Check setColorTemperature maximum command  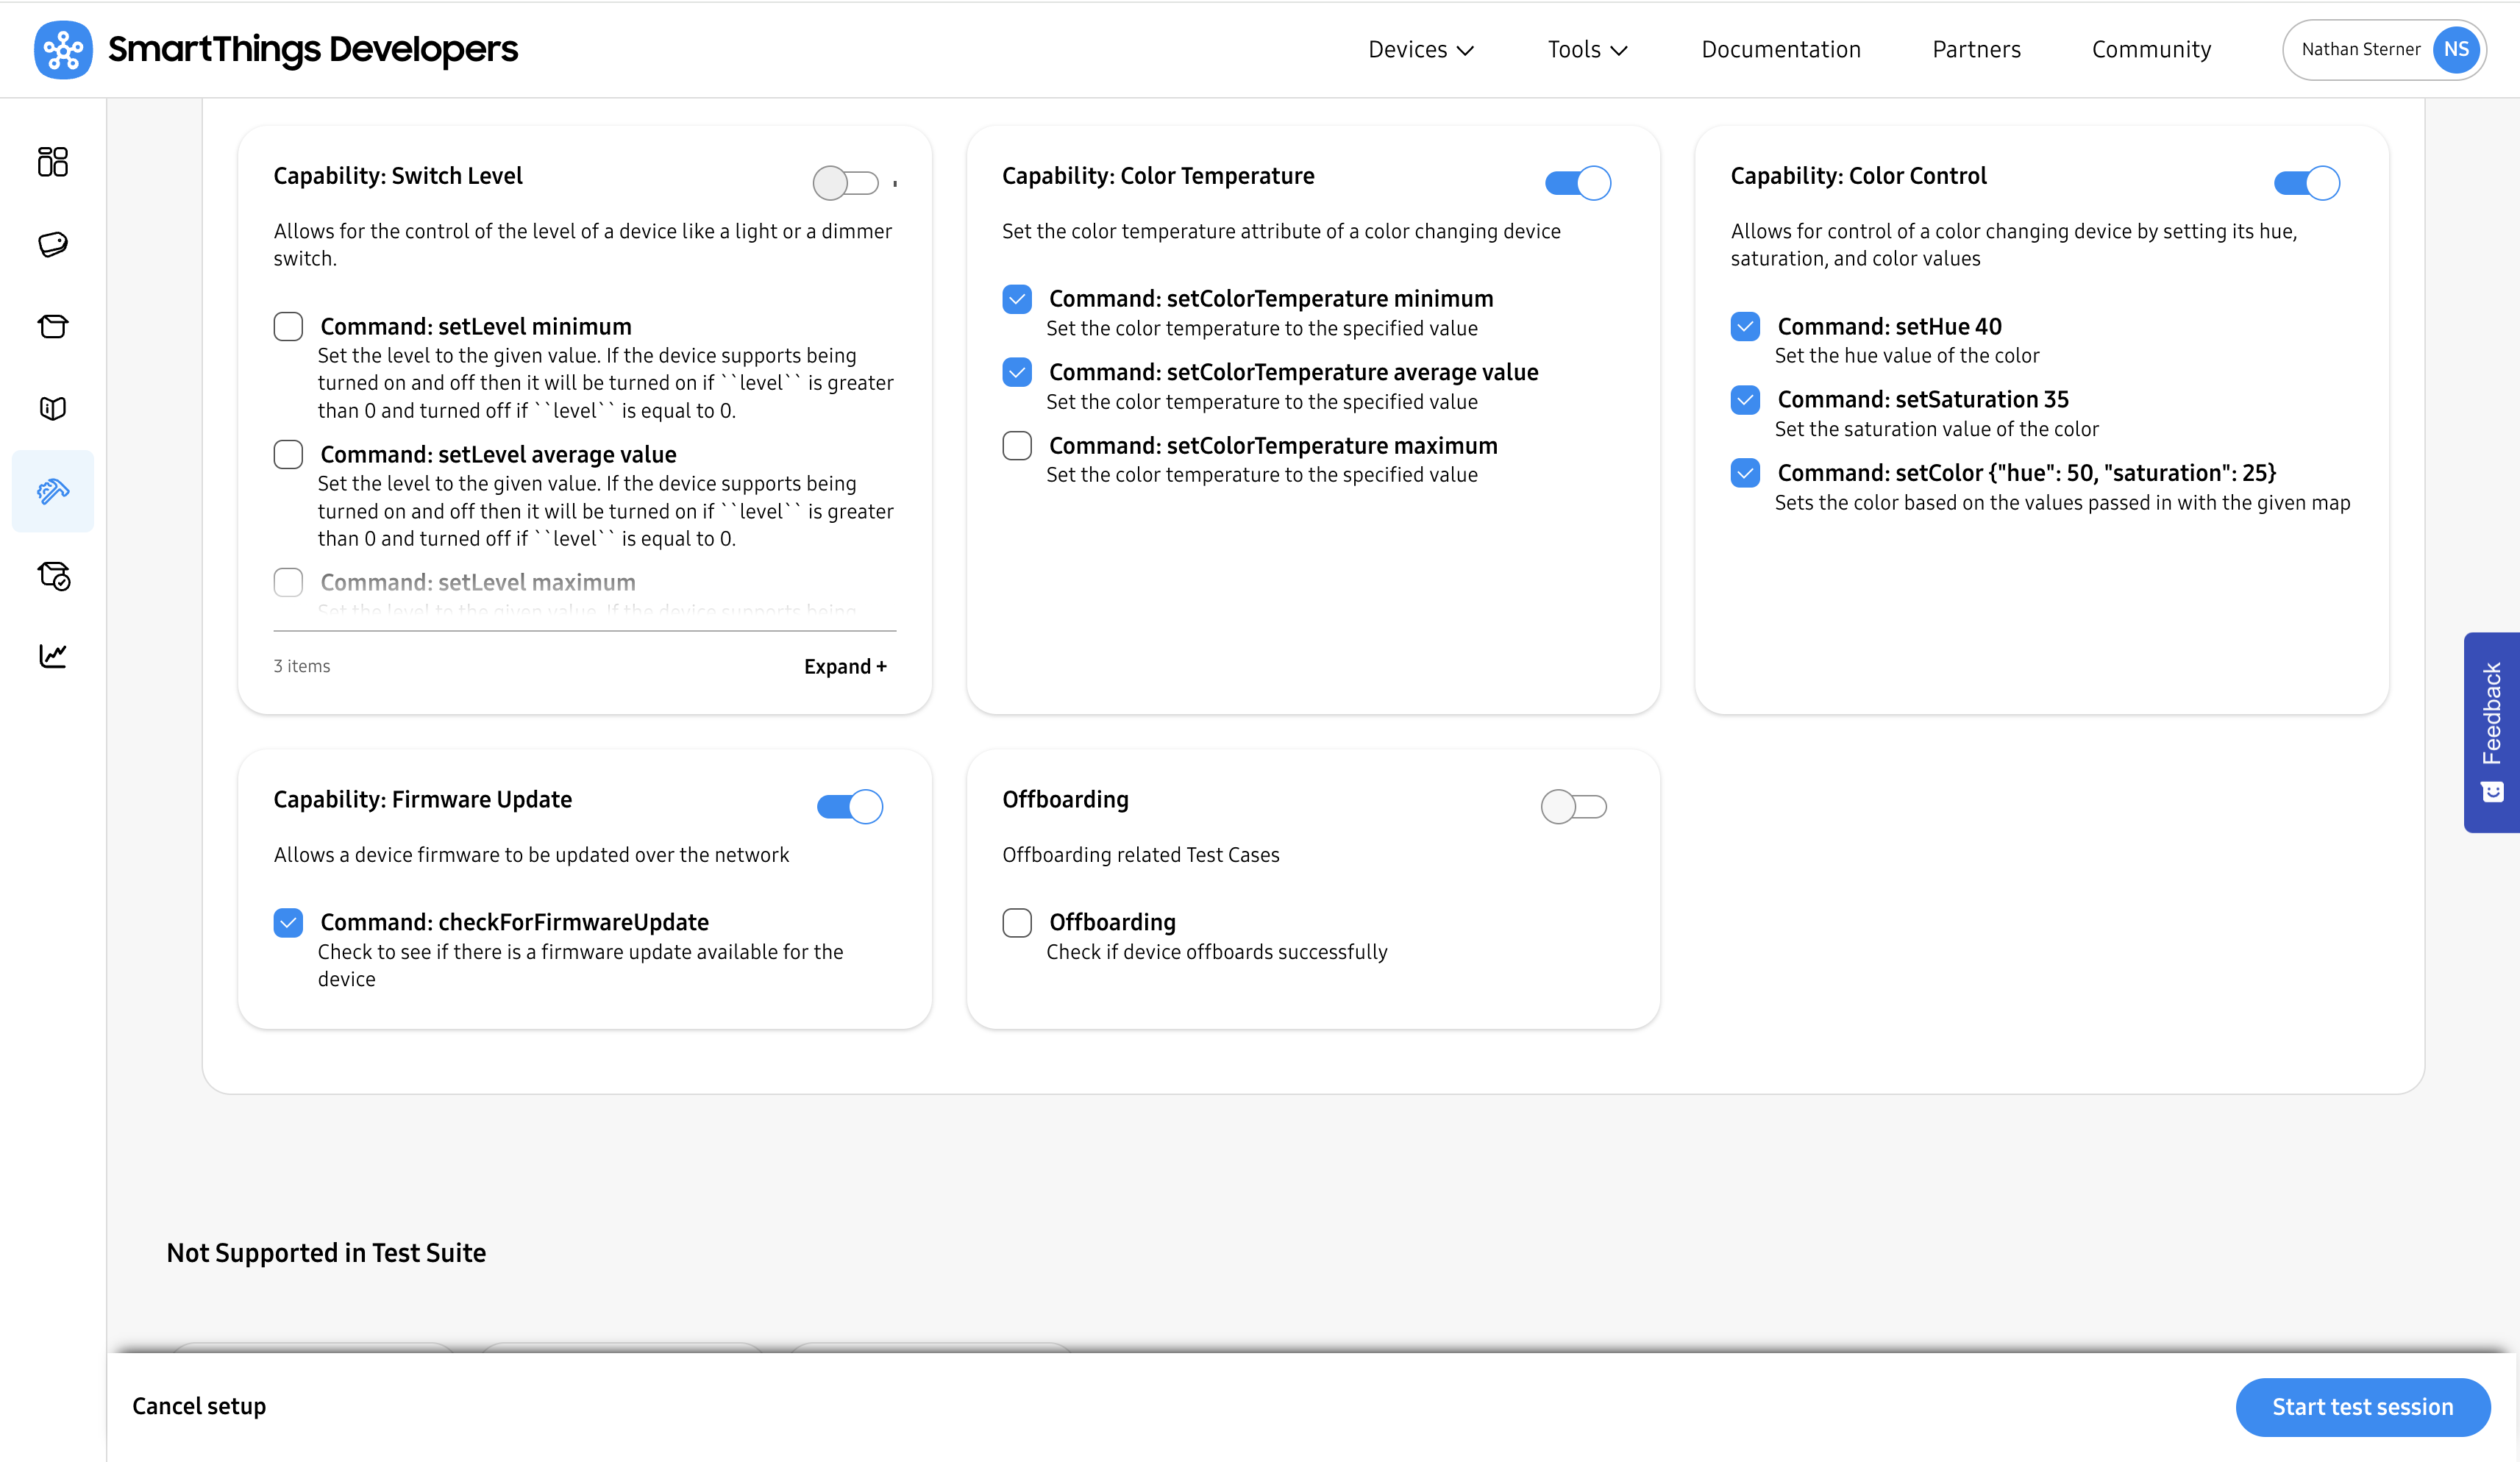point(1017,445)
